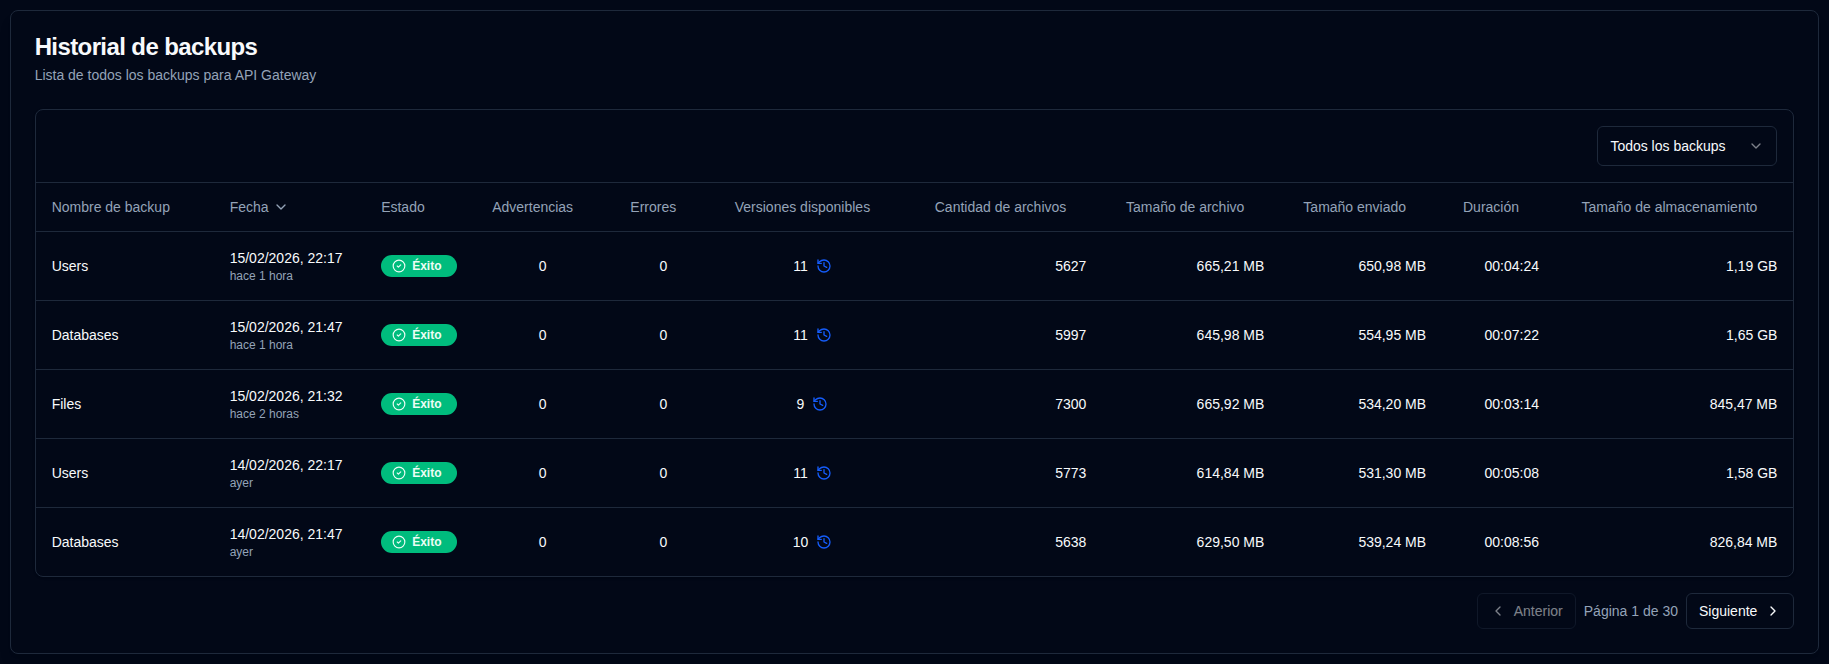Click the Duración column header

pyautogui.click(x=1490, y=207)
